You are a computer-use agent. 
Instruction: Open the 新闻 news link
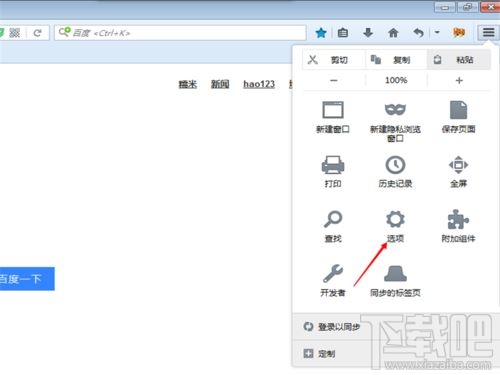tap(220, 84)
